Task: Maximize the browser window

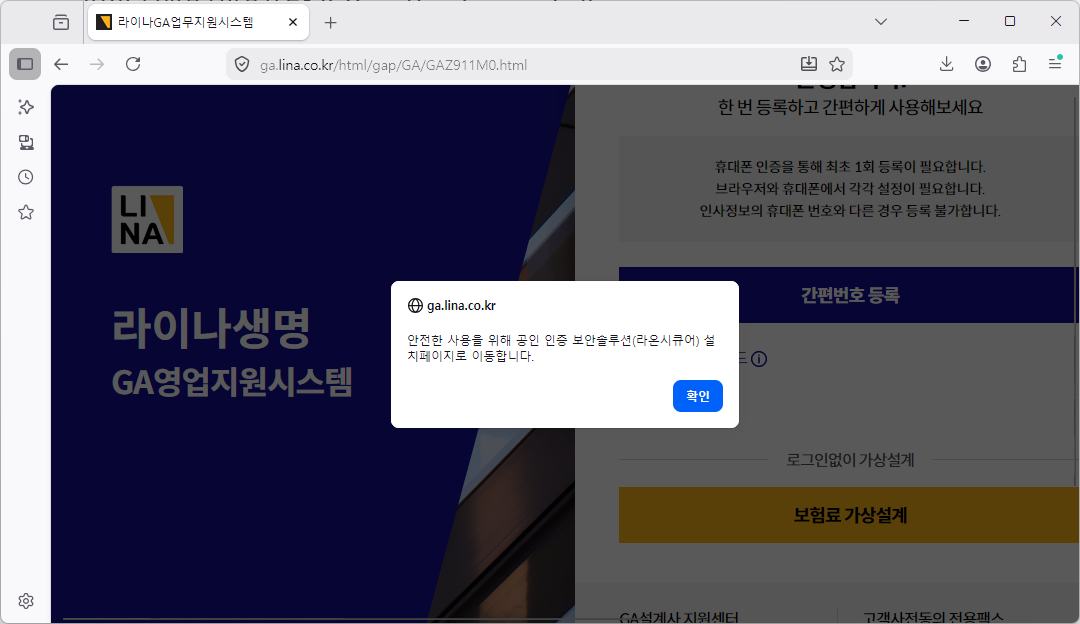Action: (1010, 21)
